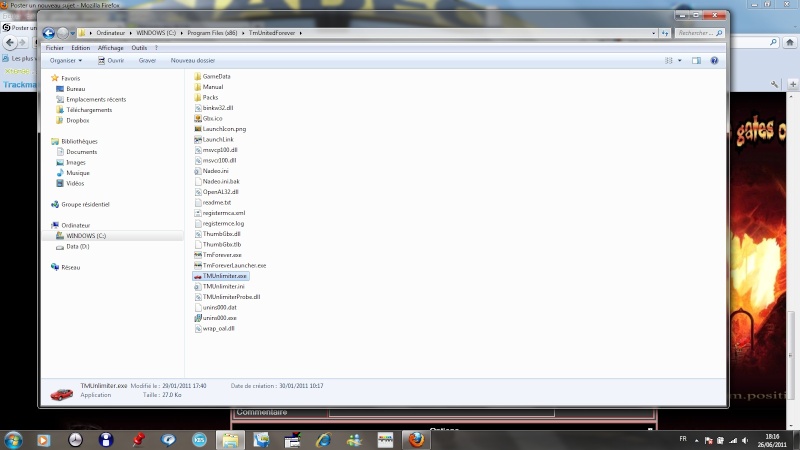Click the Nouveau dossier button
This screenshot has height=450, width=800.
(x=193, y=61)
